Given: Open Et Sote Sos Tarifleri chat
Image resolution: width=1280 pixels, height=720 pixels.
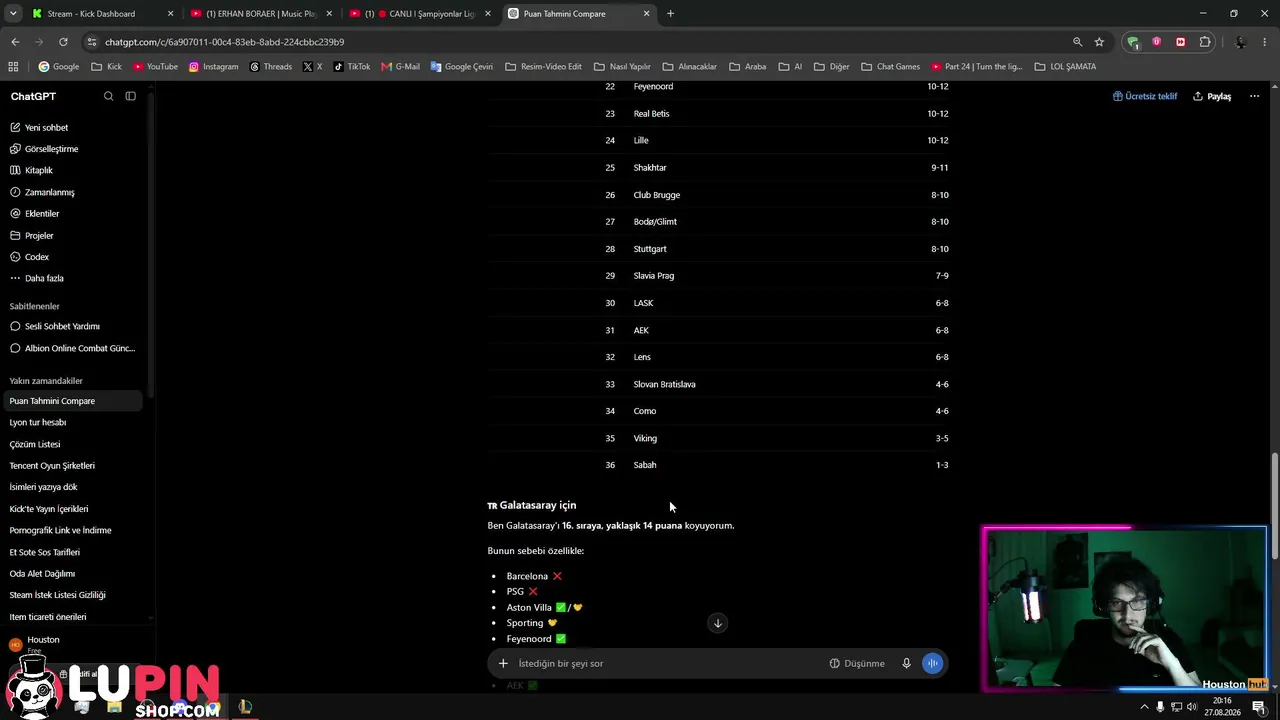Looking at the screenshot, I should point(72,552).
